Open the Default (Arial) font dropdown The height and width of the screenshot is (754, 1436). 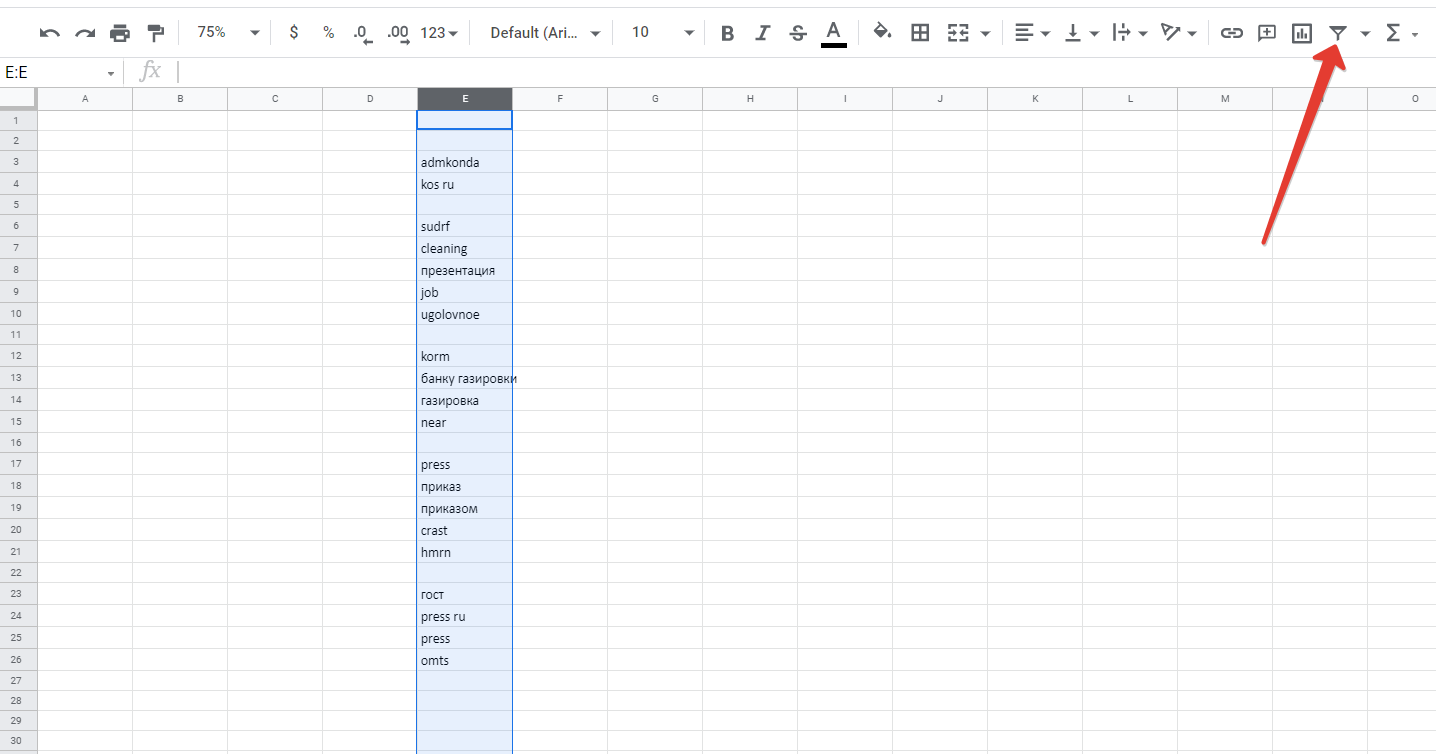click(545, 33)
